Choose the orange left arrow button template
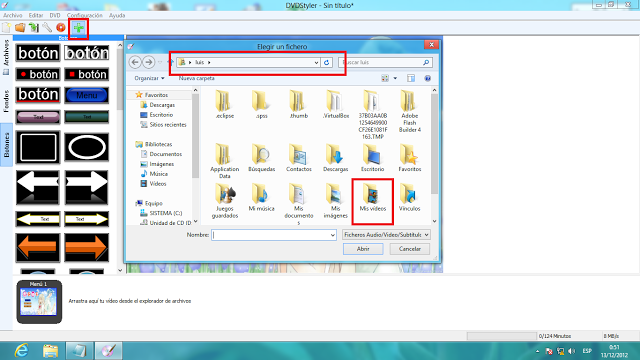 coord(38,247)
